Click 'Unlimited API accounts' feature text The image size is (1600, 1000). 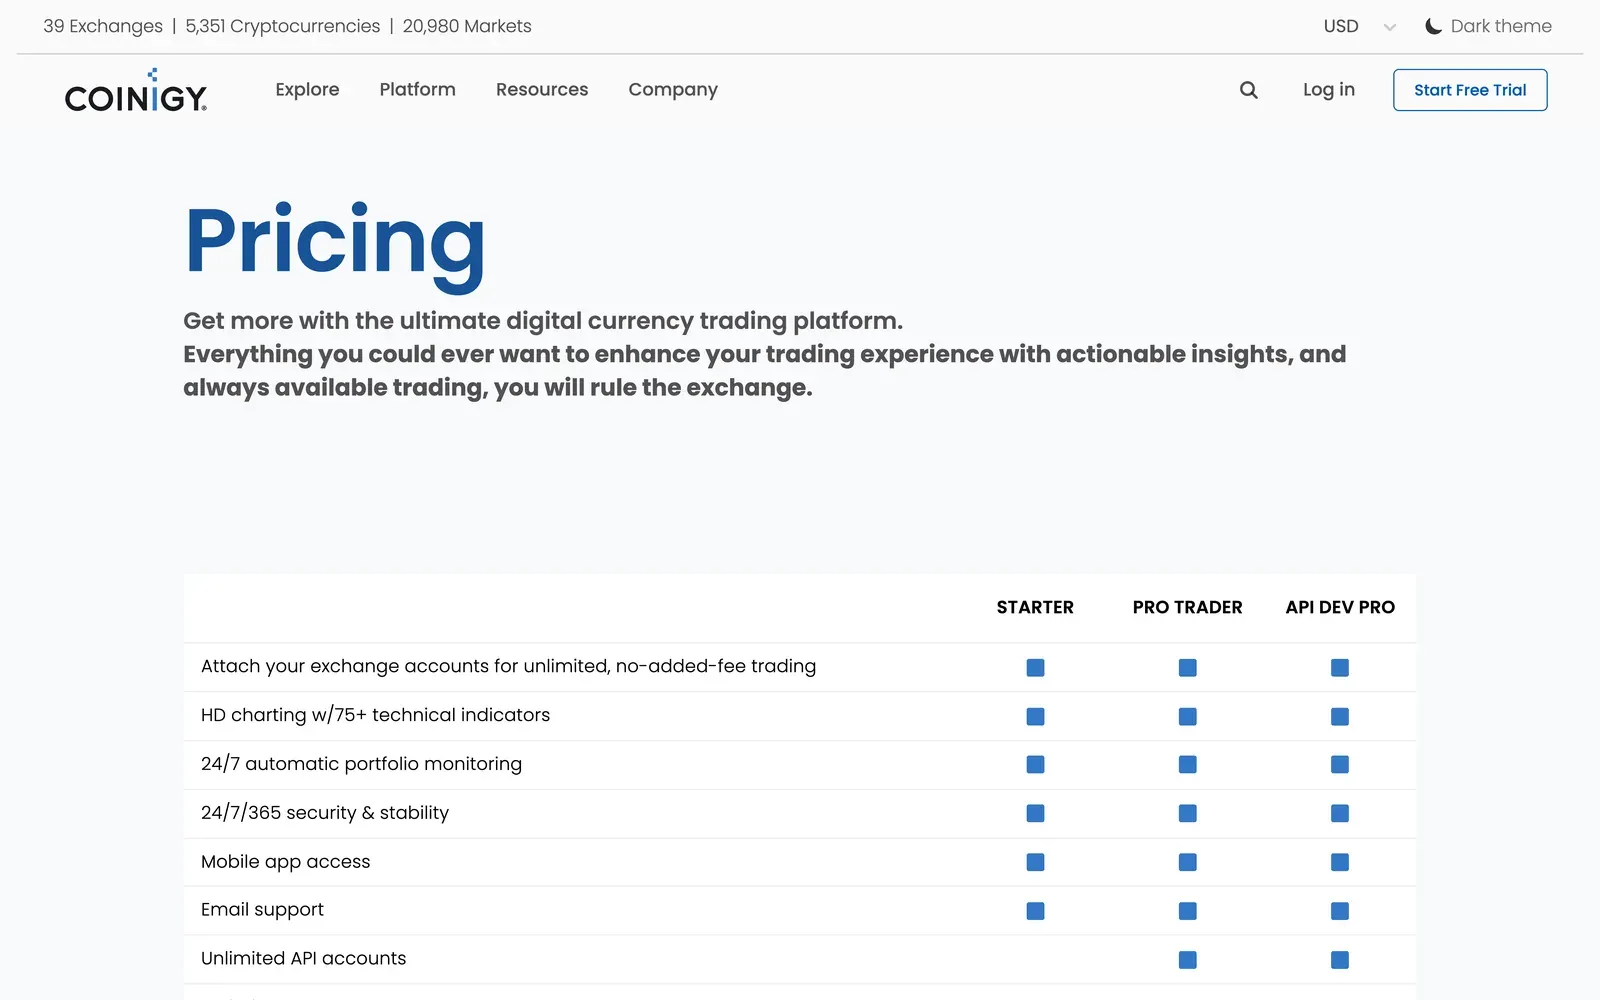click(303, 958)
